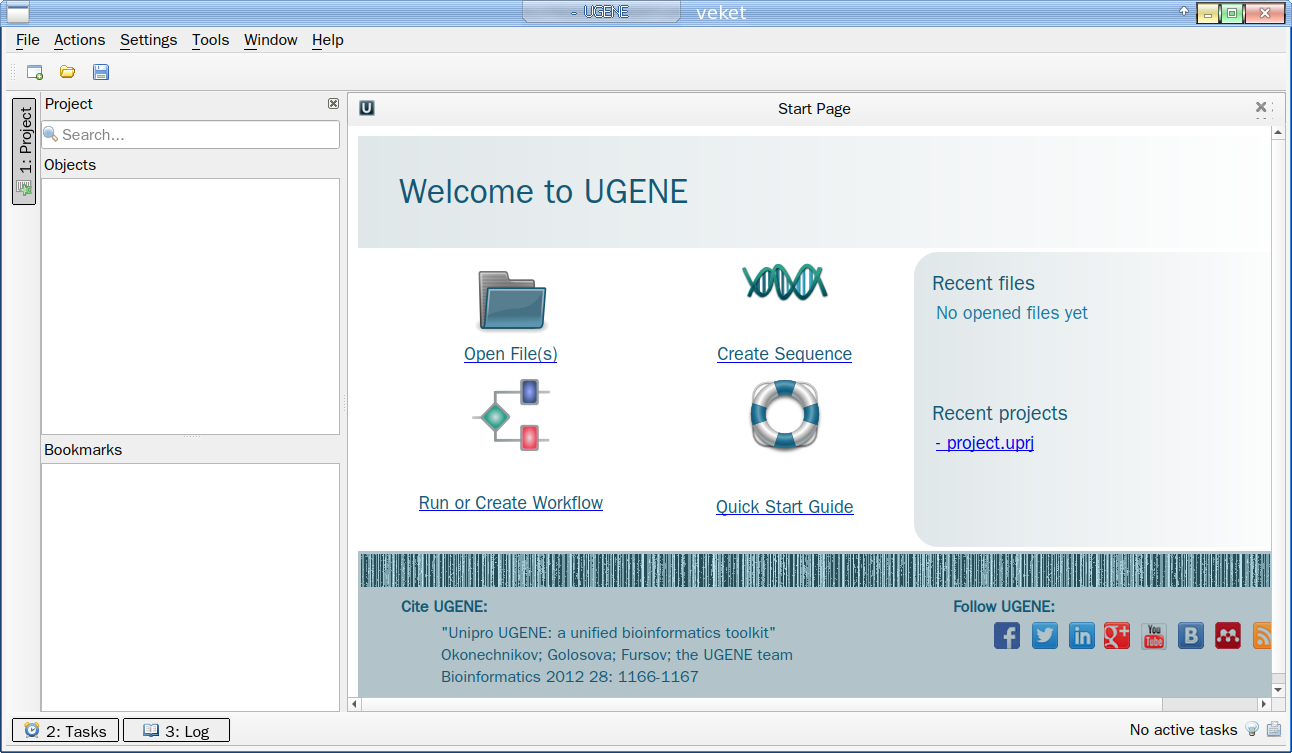
Task: Click the Save floppy disk toolbar icon
Action: tap(100, 72)
